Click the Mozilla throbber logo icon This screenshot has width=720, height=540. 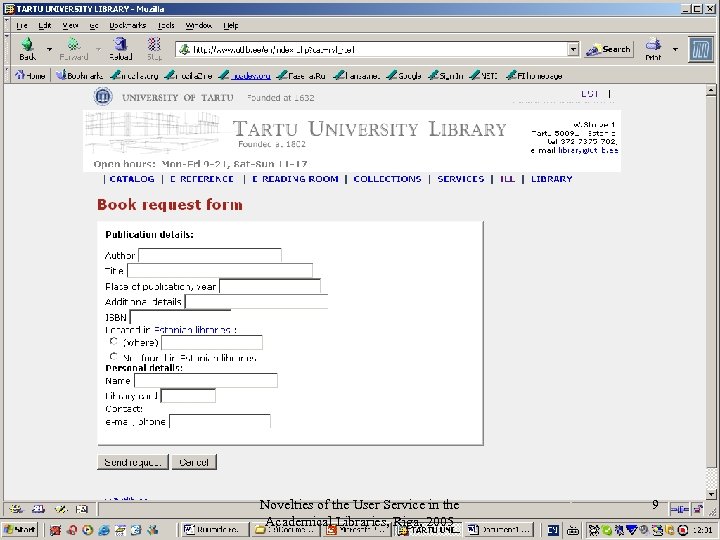click(x=701, y=50)
